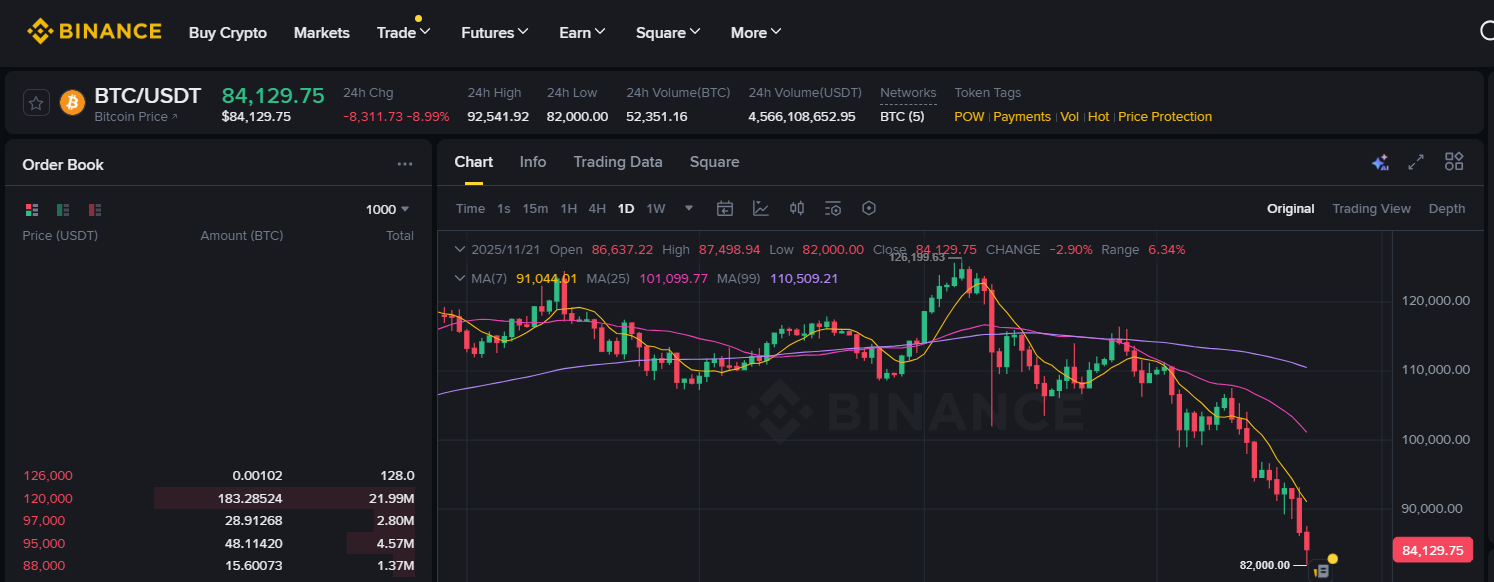
Task: Open the 1000 order book depth dropdown
Action: point(389,209)
